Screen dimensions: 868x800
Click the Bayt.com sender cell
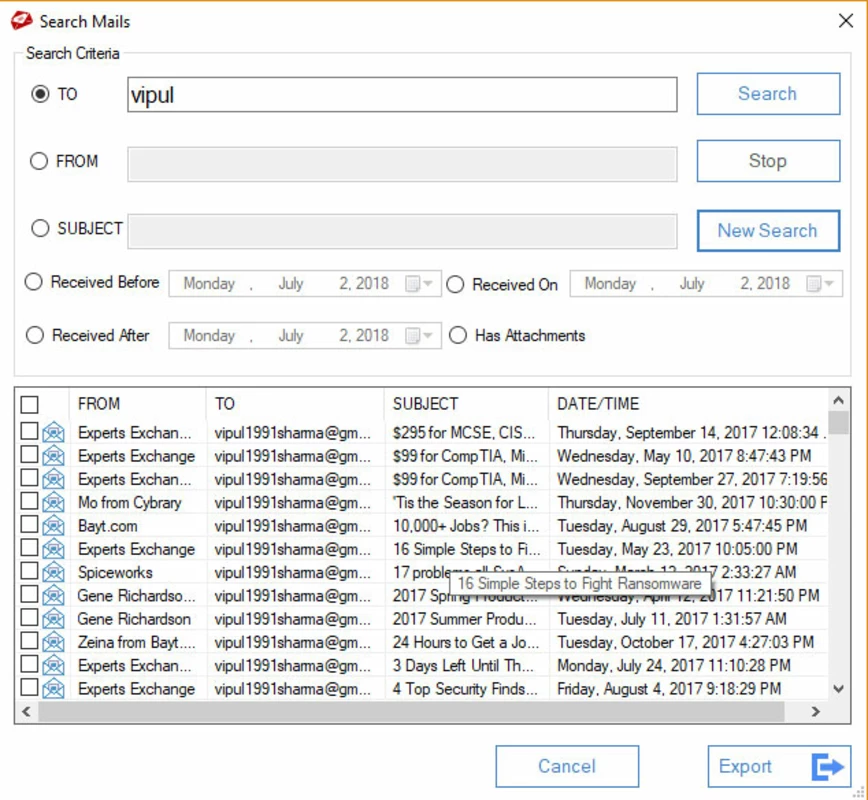coord(108,526)
